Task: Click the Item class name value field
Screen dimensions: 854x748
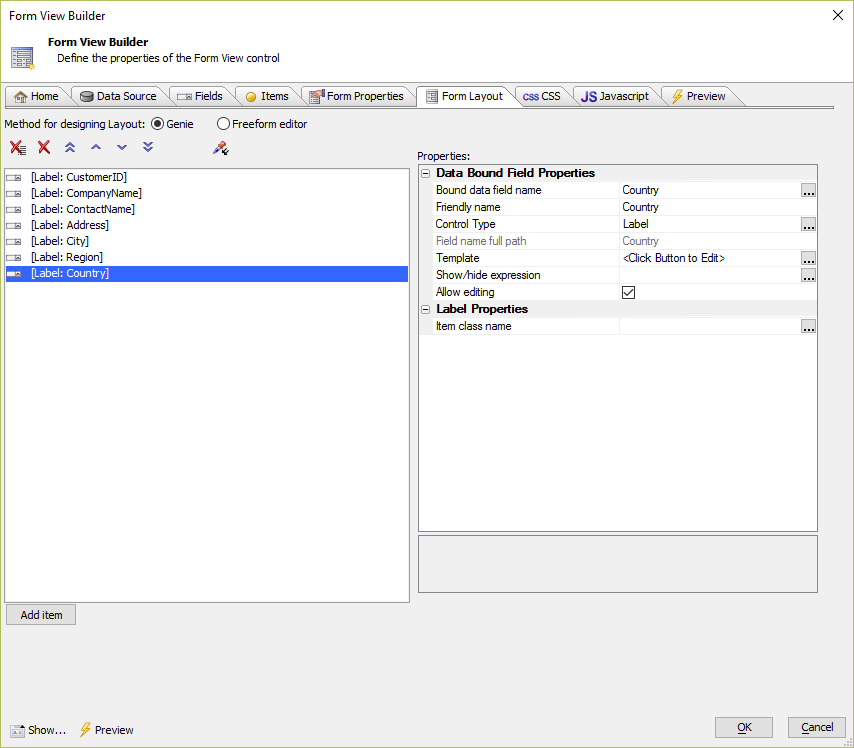Action: (x=710, y=327)
